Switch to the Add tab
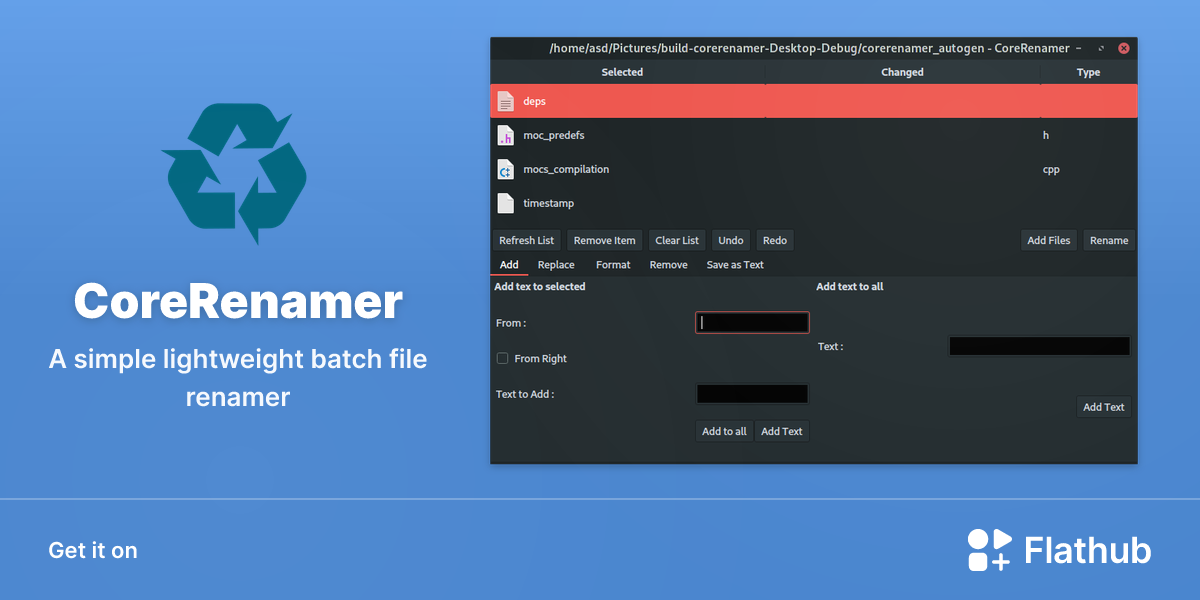Screen dimensions: 1200x600 [x=509, y=265]
